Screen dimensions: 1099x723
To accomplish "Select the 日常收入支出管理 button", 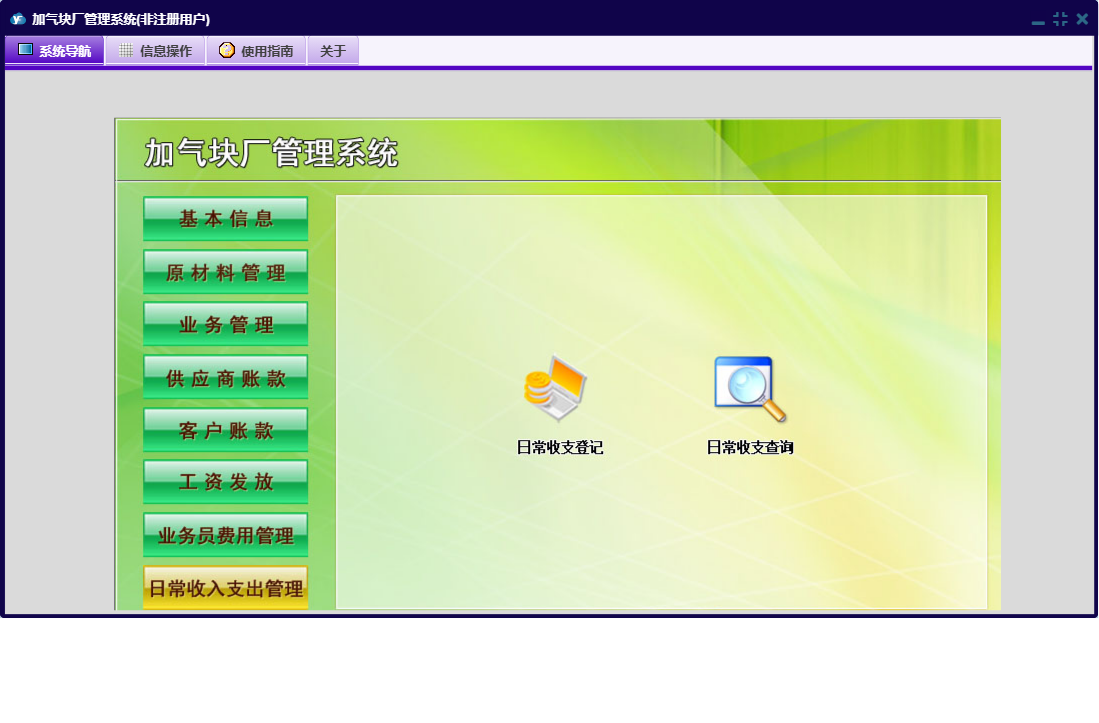I will [226, 588].
